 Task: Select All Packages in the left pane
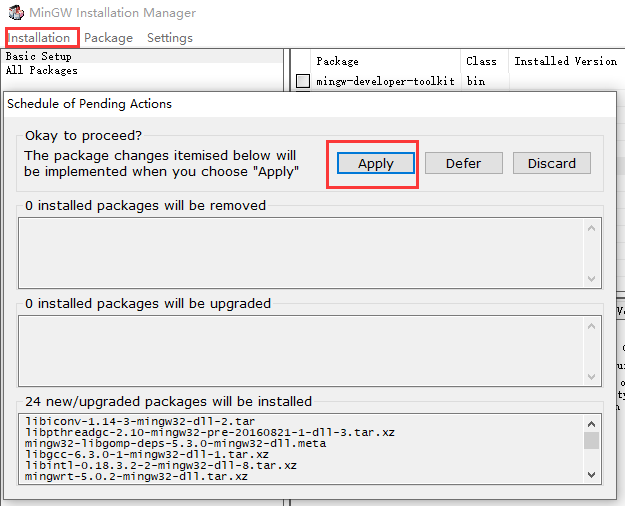41,70
